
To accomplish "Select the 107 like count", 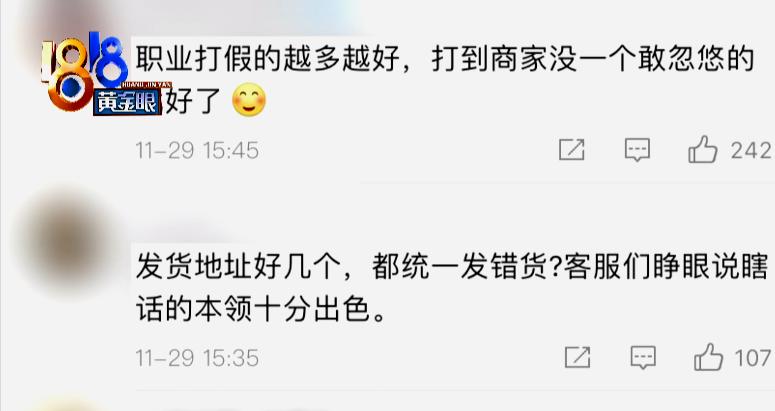I will (753, 358).
